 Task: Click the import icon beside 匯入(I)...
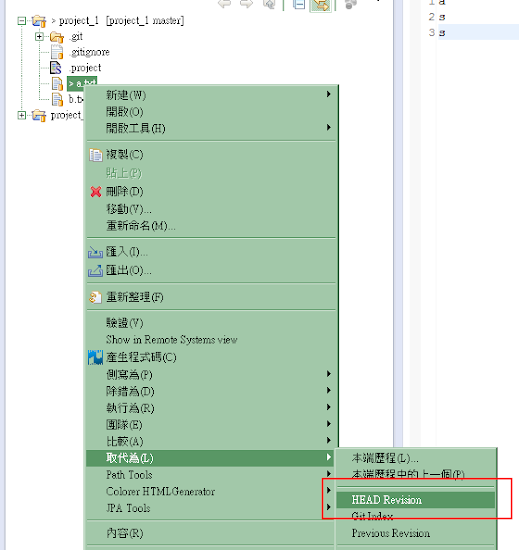pyautogui.click(x=95, y=252)
